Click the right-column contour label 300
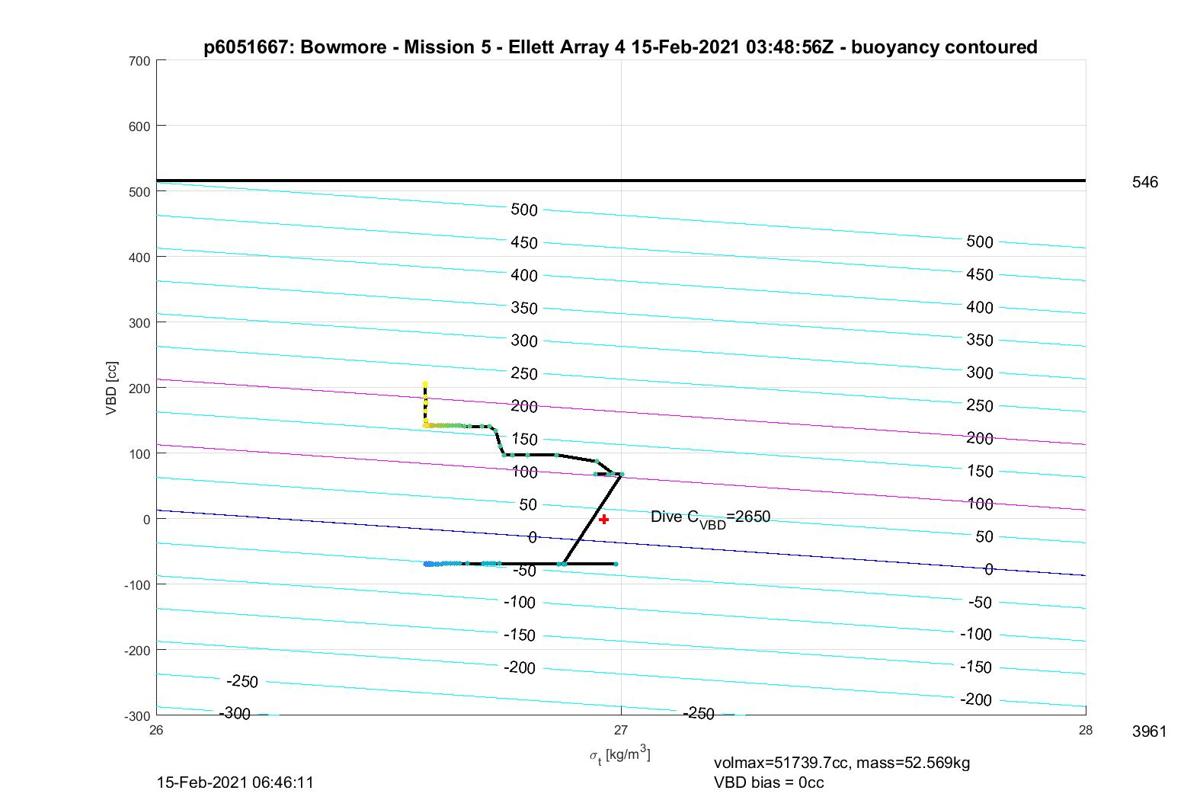Image resolution: width=1200 pixels, height=804 pixels. pyautogui.click(x=980, y=373)
